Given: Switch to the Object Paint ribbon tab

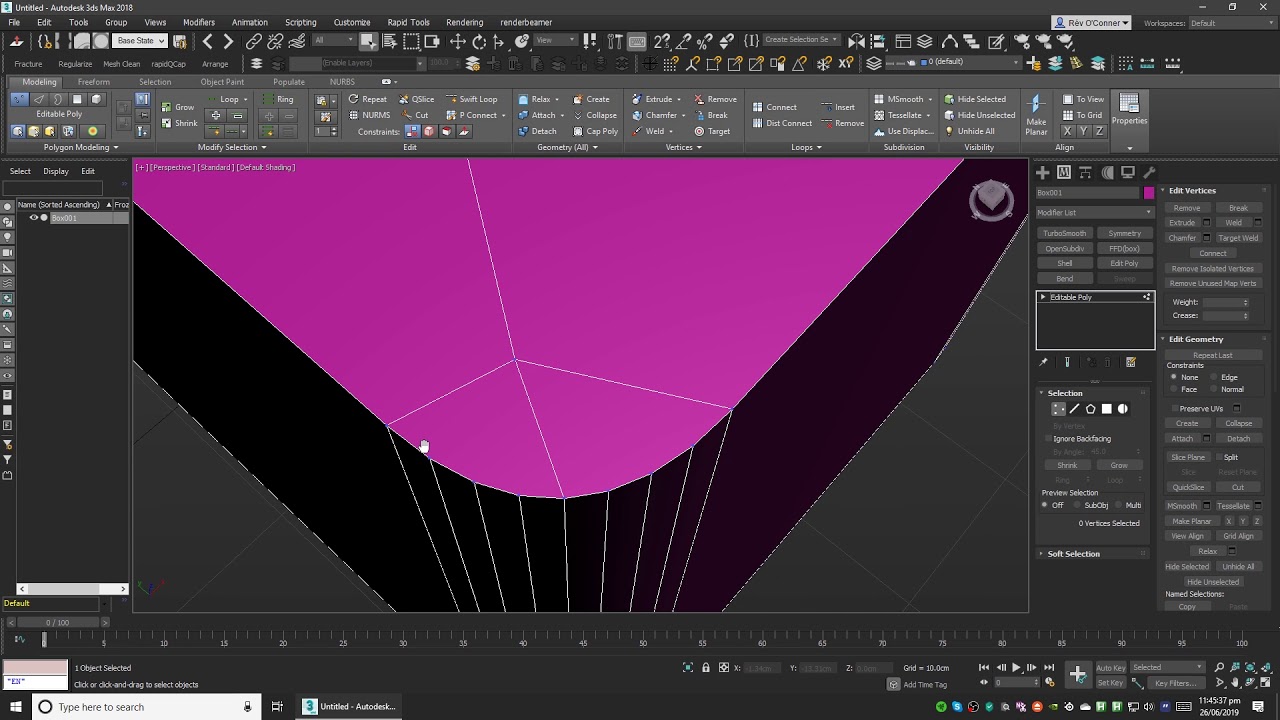Looking at the screenshot, I should tap(222, 82).
